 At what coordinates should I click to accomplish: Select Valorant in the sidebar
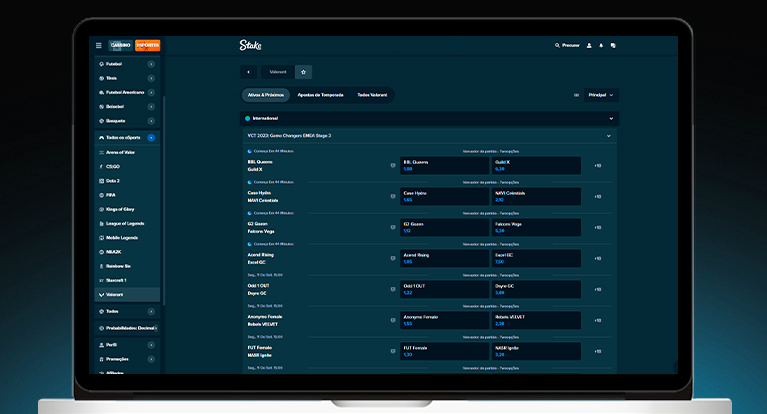coord(127,295)
